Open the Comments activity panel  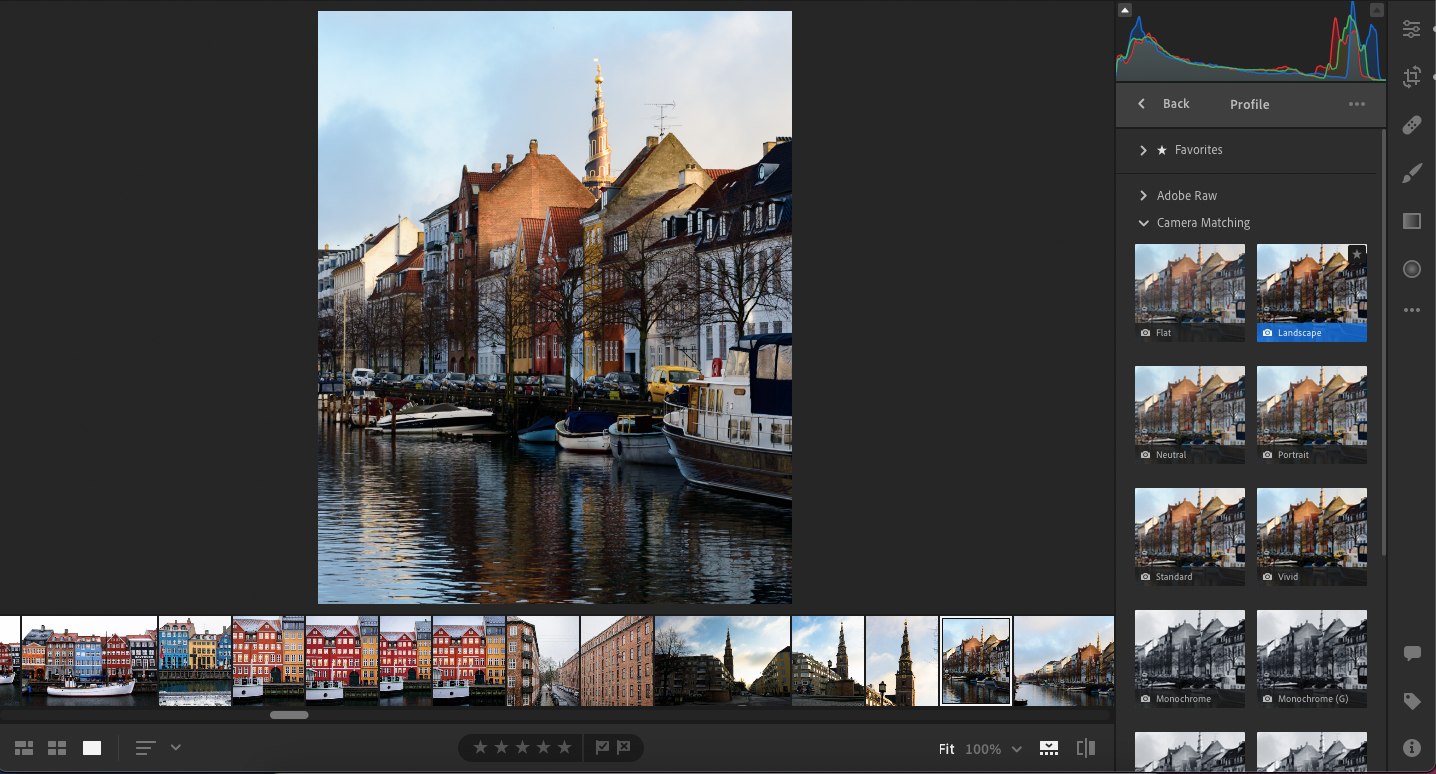pos(1411,654)
